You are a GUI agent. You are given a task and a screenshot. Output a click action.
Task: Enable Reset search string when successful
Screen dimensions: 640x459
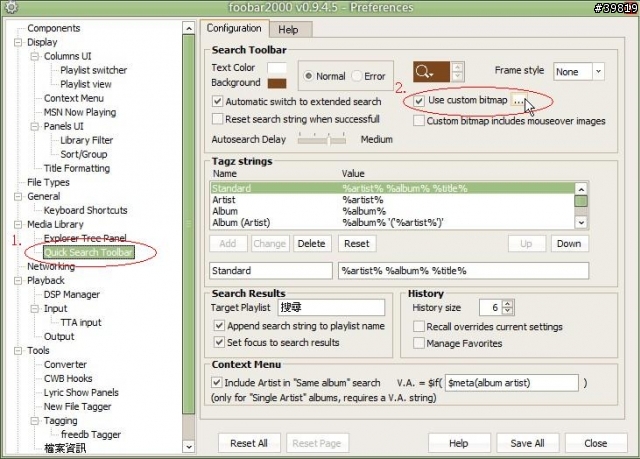(x=218, y=119)
